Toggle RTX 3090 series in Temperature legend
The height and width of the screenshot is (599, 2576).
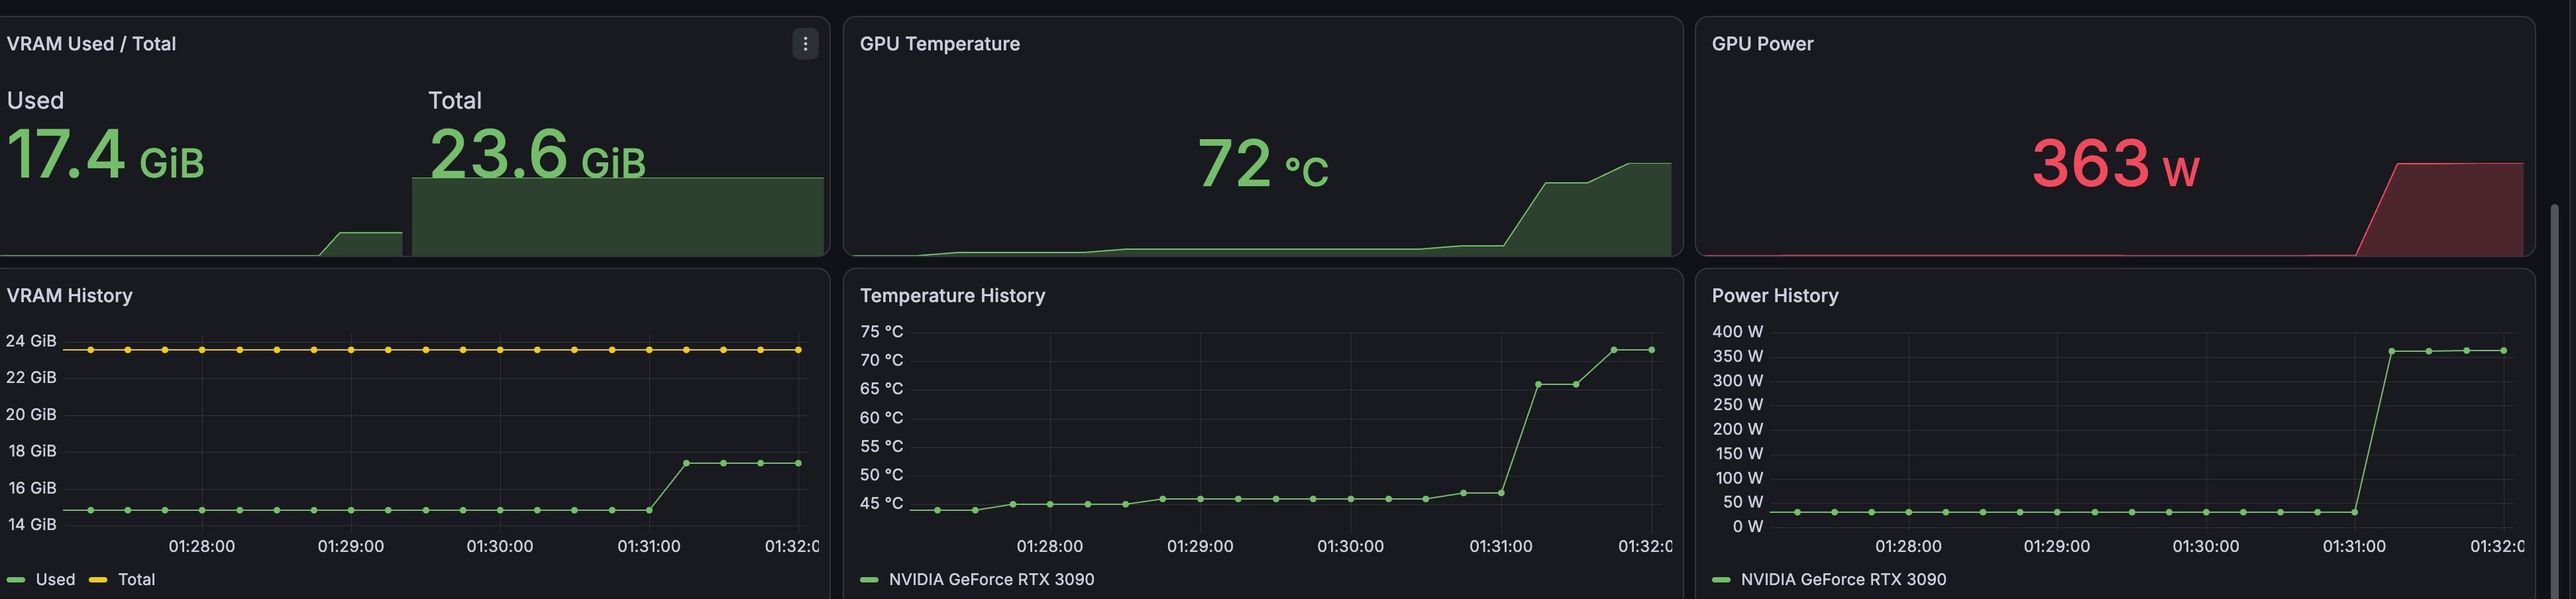tap(991, 579)
